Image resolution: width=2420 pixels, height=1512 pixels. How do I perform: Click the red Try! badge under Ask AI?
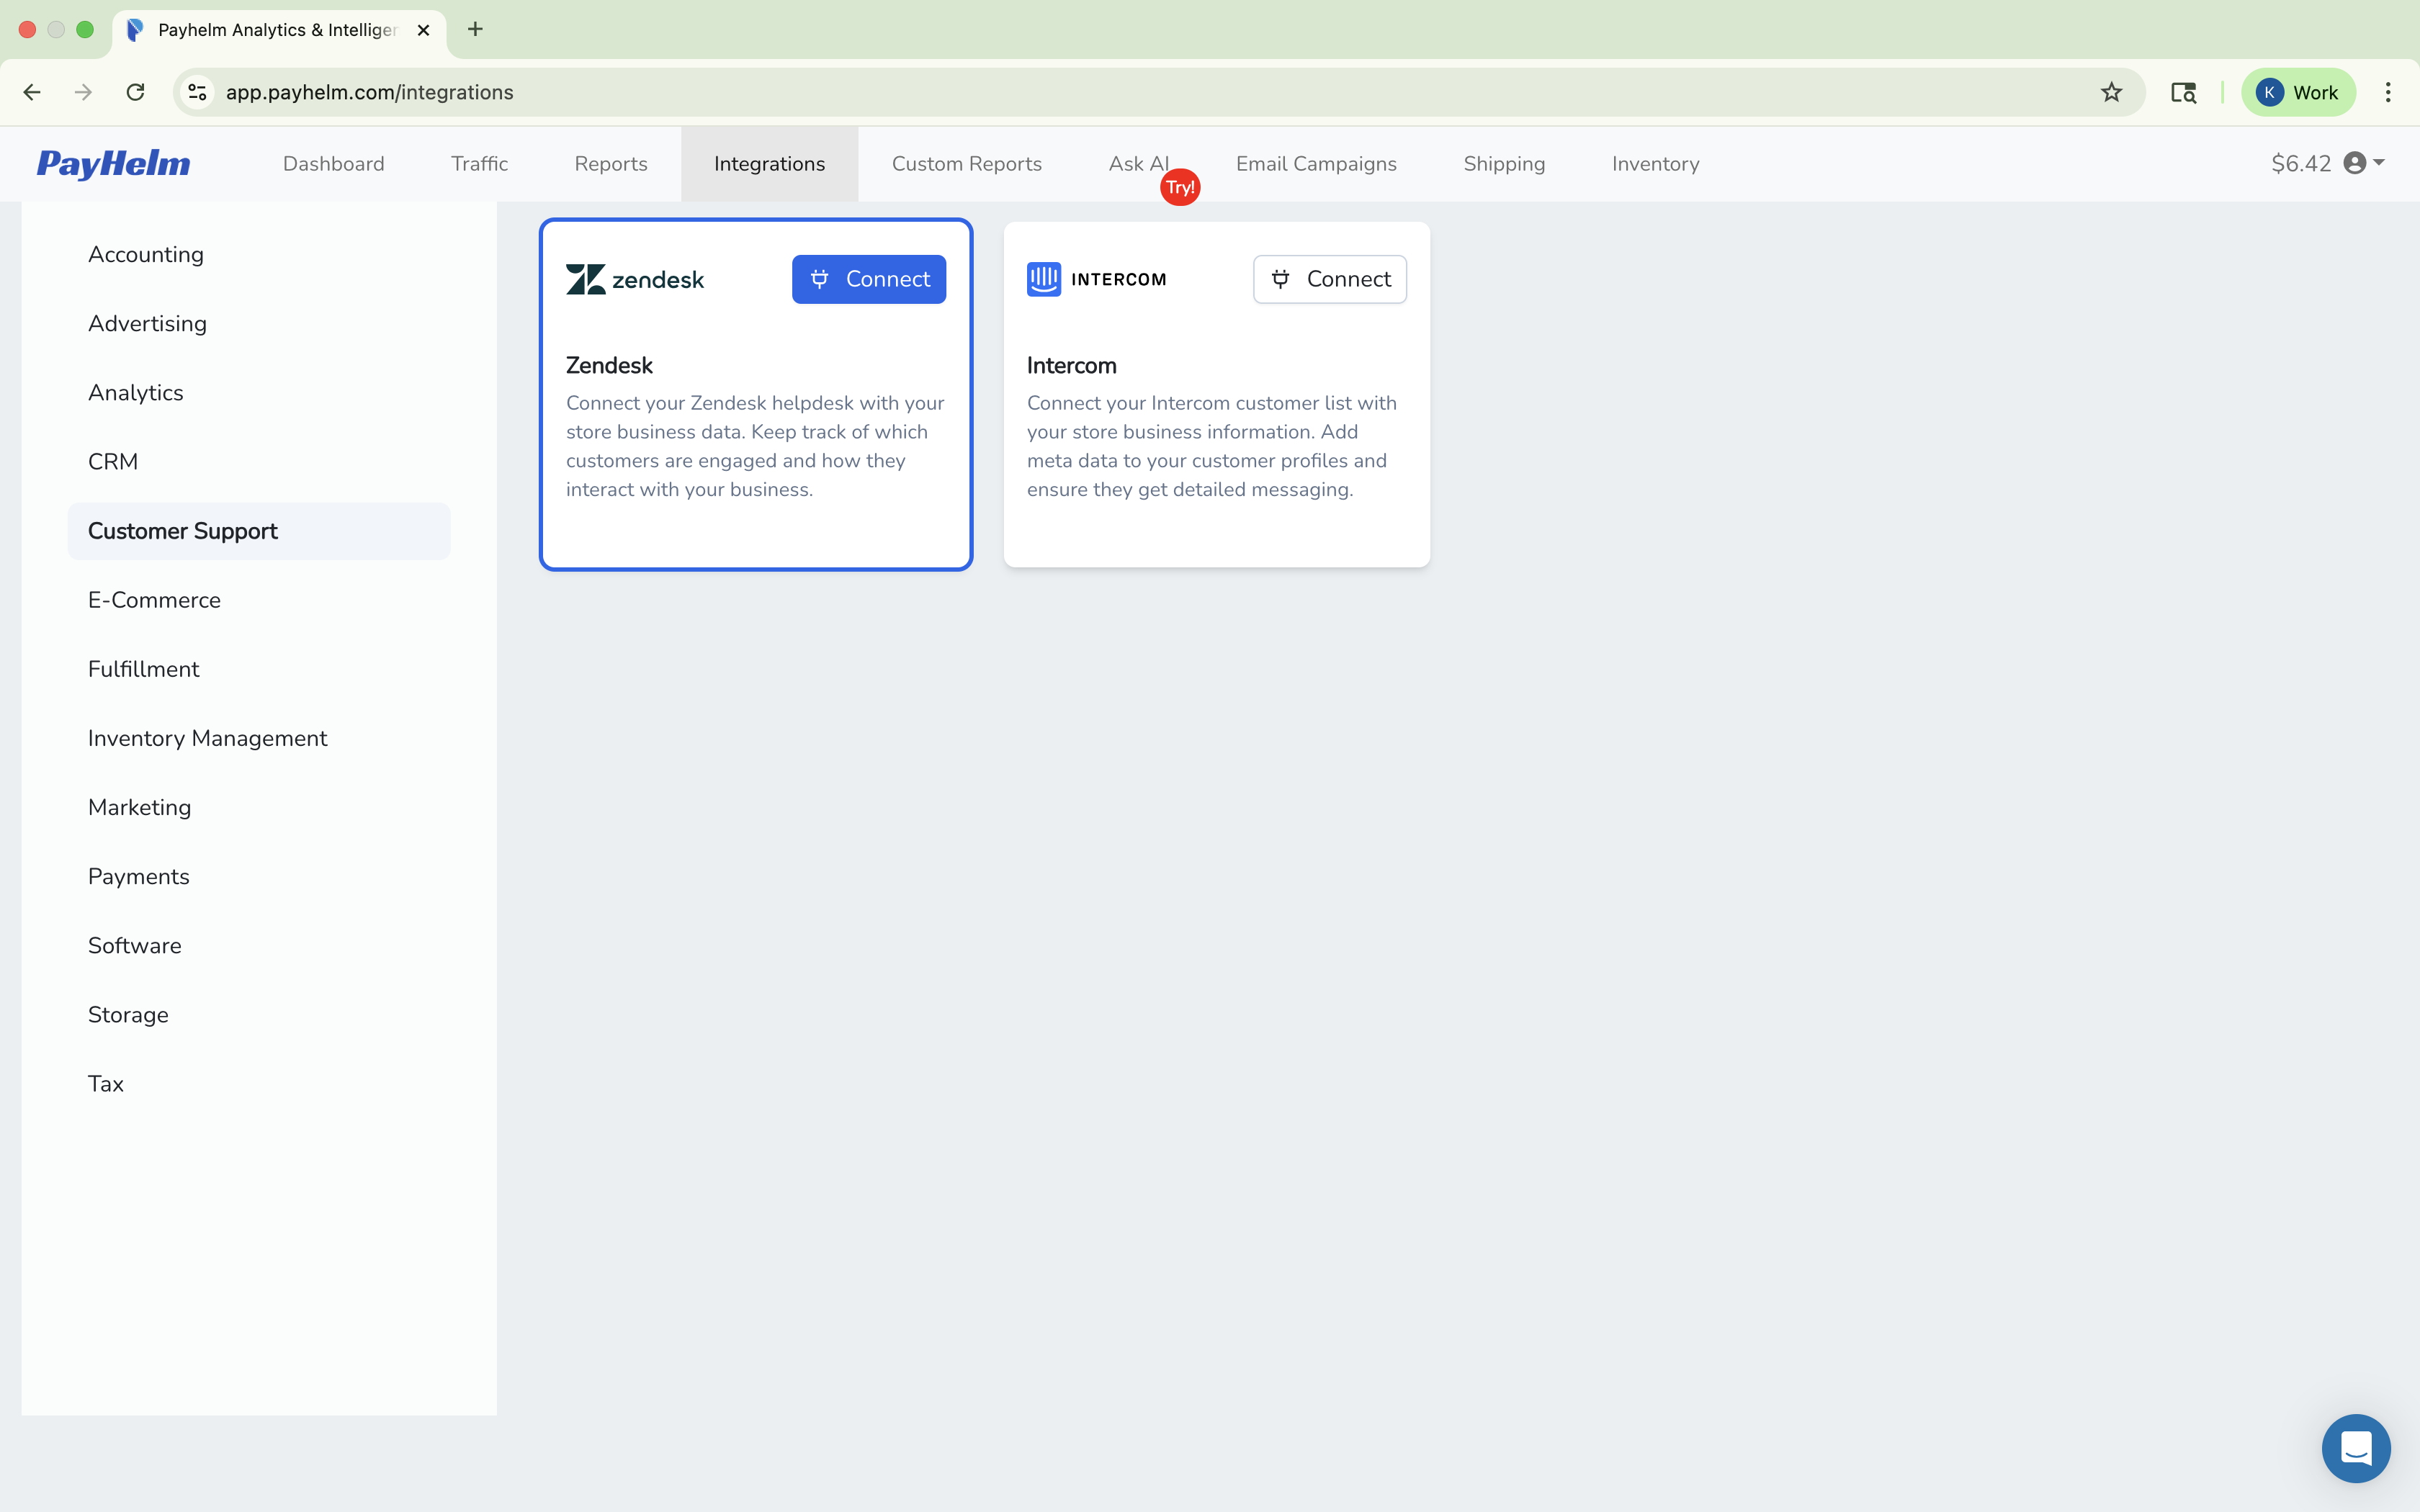point(1180,186)
